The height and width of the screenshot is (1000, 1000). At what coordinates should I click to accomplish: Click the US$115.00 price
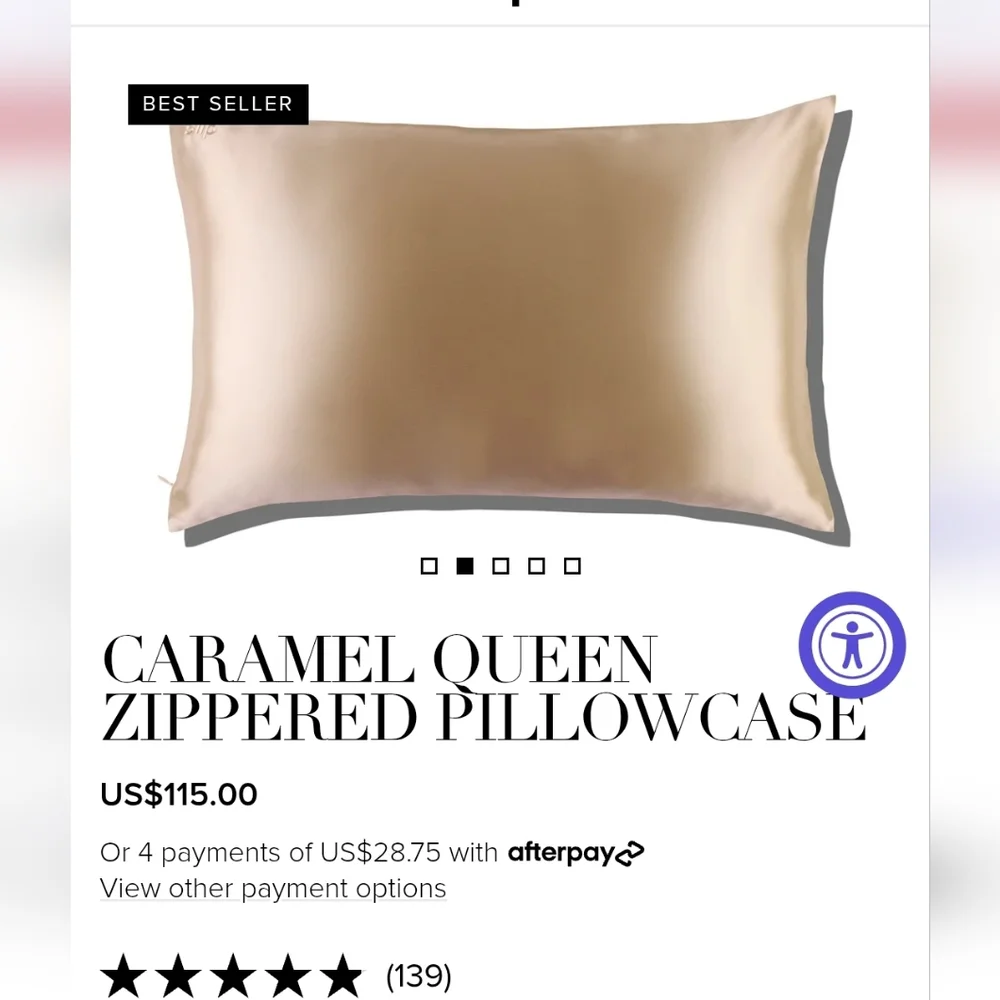click(179, 795)
